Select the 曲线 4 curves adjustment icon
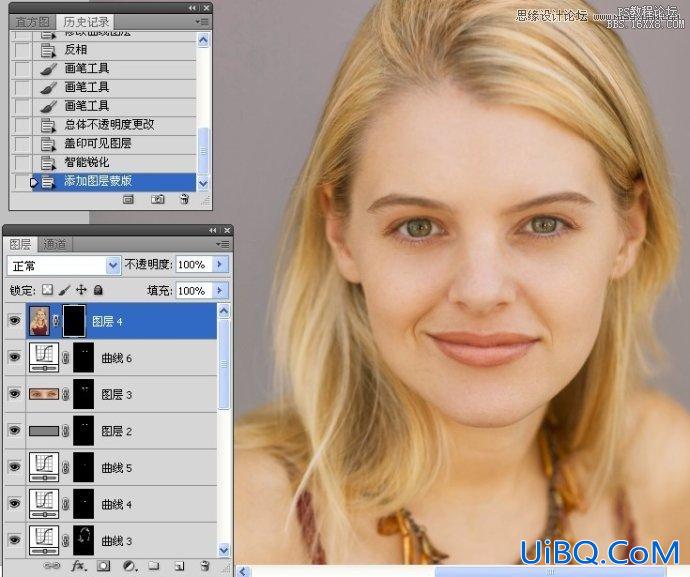690x577 pixels. [x=44, y=503]
